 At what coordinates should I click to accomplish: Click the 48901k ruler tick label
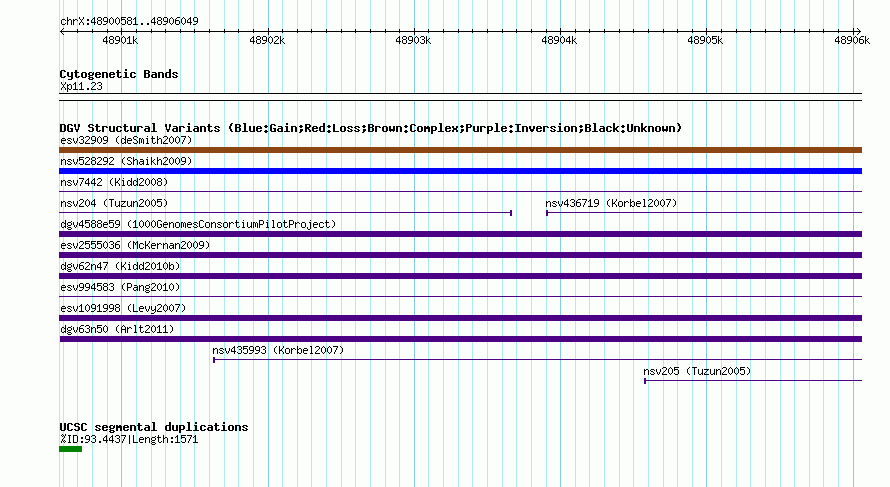point(120,40)
